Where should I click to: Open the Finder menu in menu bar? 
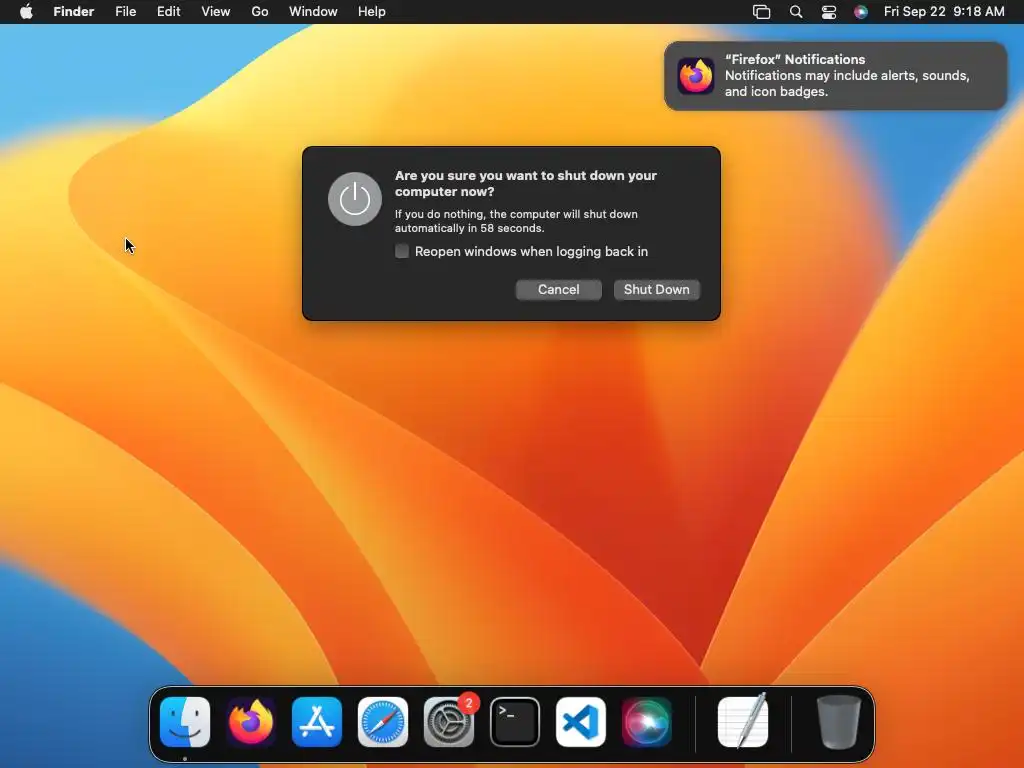[x=73, y=12]
